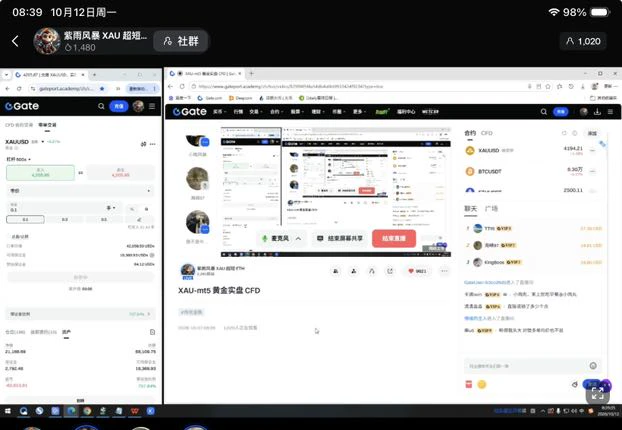This screenshot has height=430, width=622.
Task: Open the 更多 menu in Gate navigation bar
Action: [x=358, y=112]
